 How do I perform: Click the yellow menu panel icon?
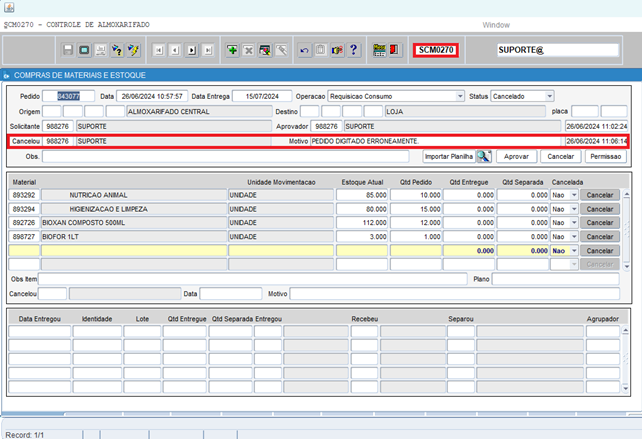pos(379,50)
